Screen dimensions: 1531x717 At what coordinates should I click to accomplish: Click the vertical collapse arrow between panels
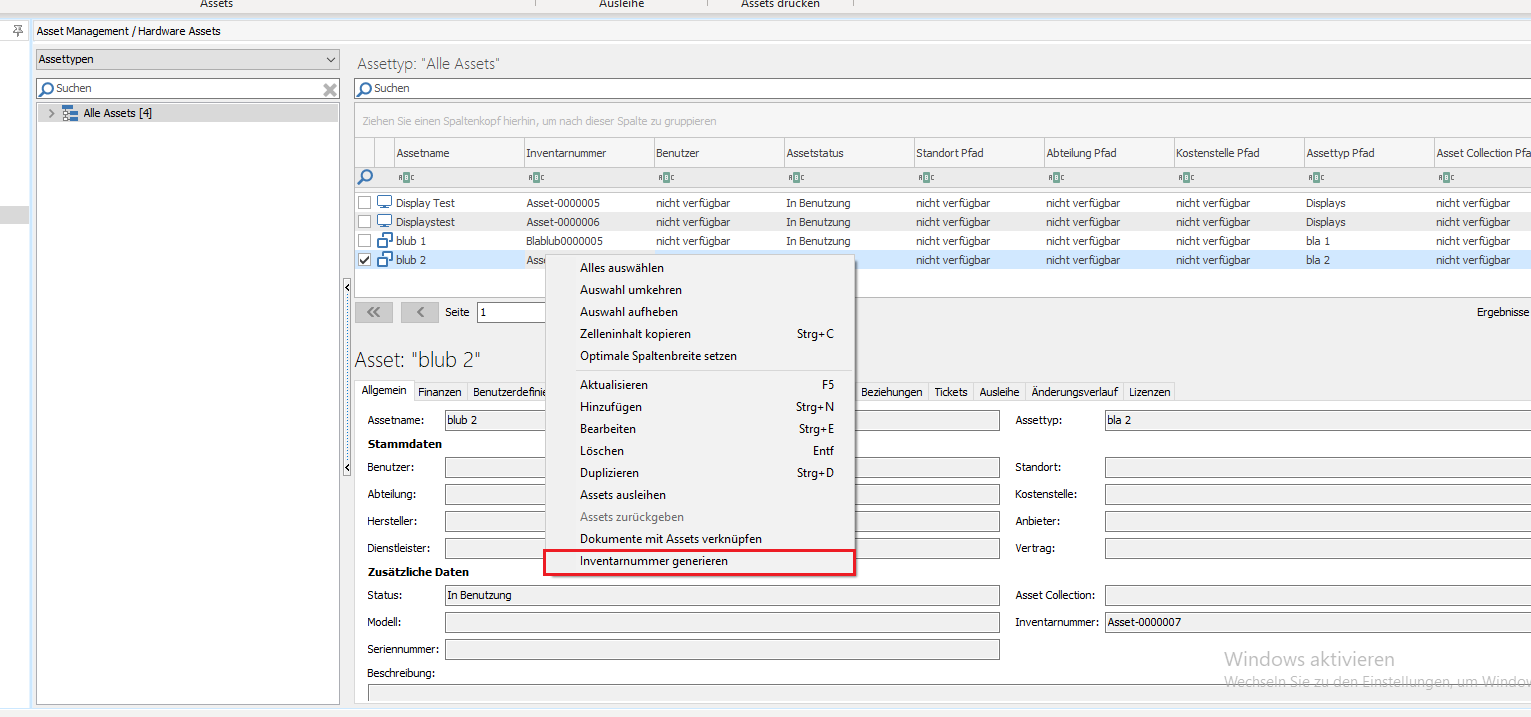(x=346, y=287)
